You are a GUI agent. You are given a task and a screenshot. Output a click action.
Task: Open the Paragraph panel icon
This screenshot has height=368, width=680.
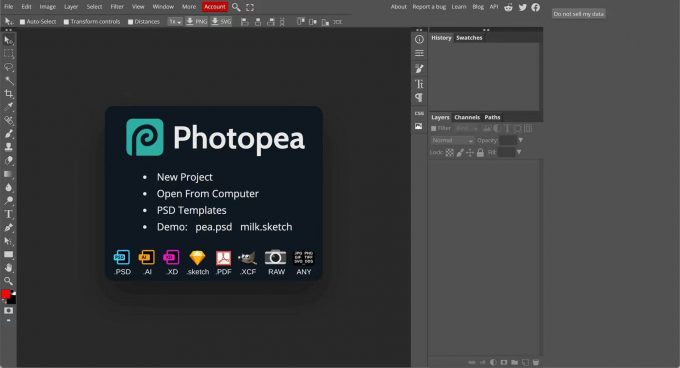419,98
